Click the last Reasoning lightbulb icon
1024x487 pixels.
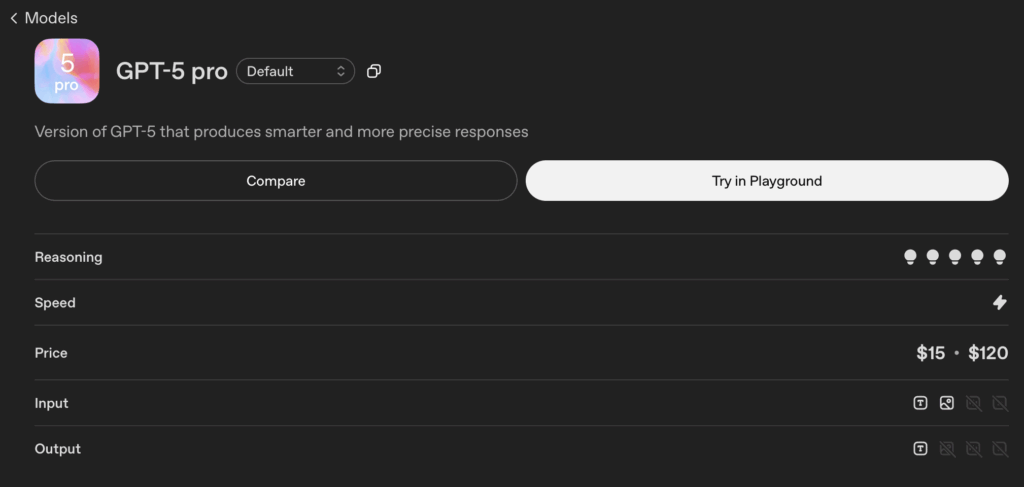coord(1000,257)
